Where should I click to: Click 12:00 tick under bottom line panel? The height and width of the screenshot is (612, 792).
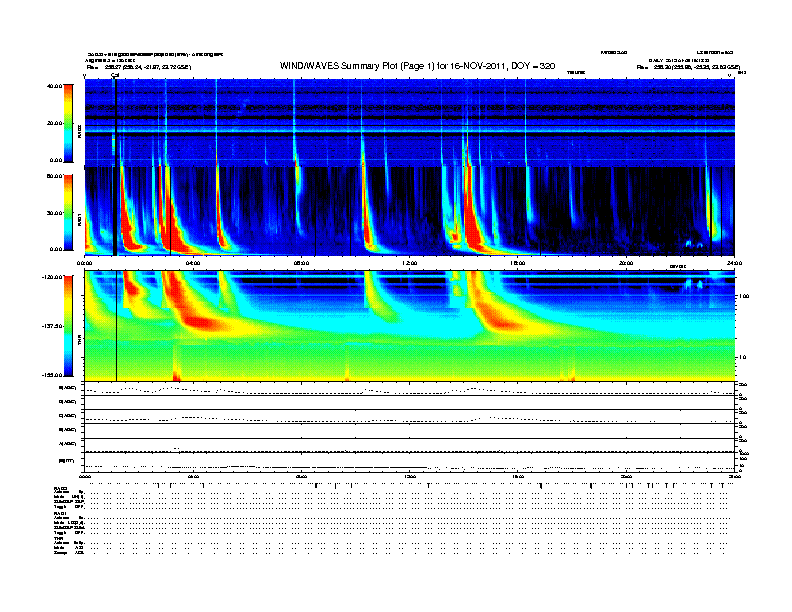pos(410,476)
